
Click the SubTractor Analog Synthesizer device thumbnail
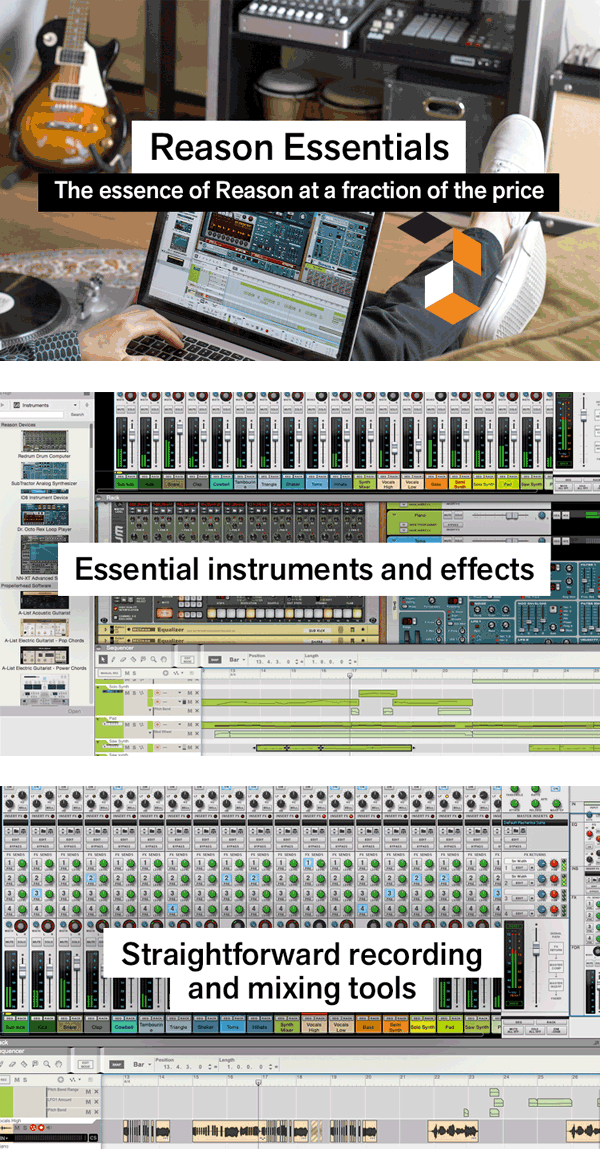click(x=45, y=470)
